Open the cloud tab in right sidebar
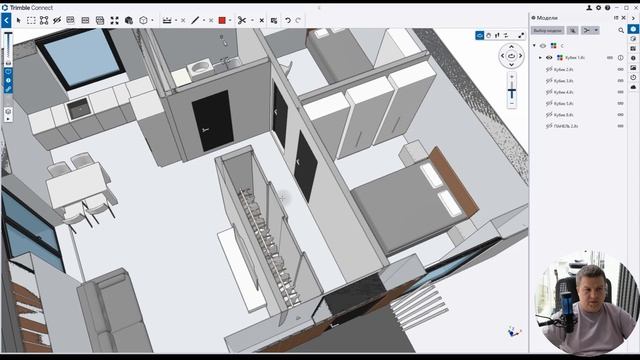This screenshot has width=640, height=360. click(x=633, y=87)
